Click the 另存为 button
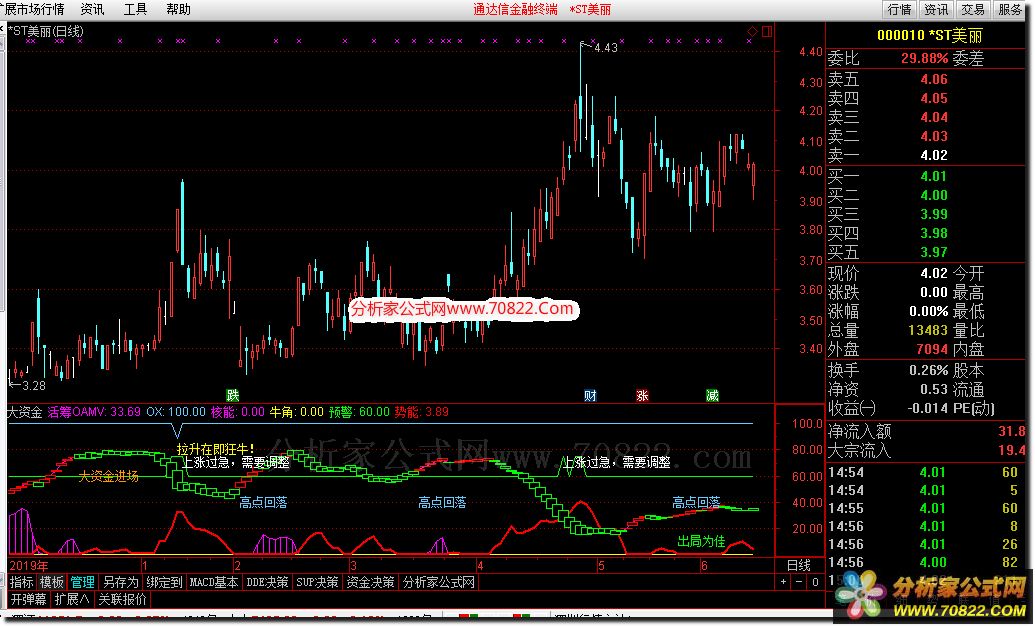This screenshot has height=626, width=1035. [x=121, y=582]
